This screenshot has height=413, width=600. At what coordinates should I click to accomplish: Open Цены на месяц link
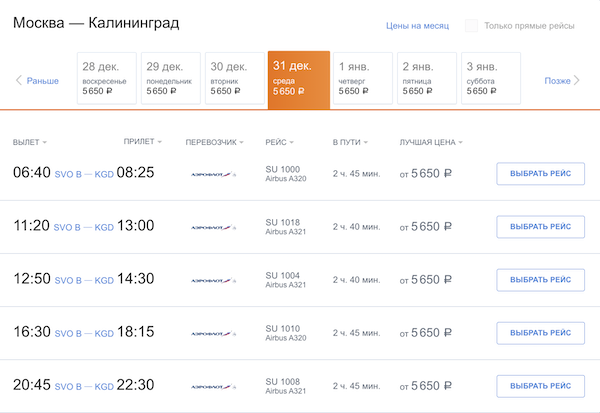[418, 25]
